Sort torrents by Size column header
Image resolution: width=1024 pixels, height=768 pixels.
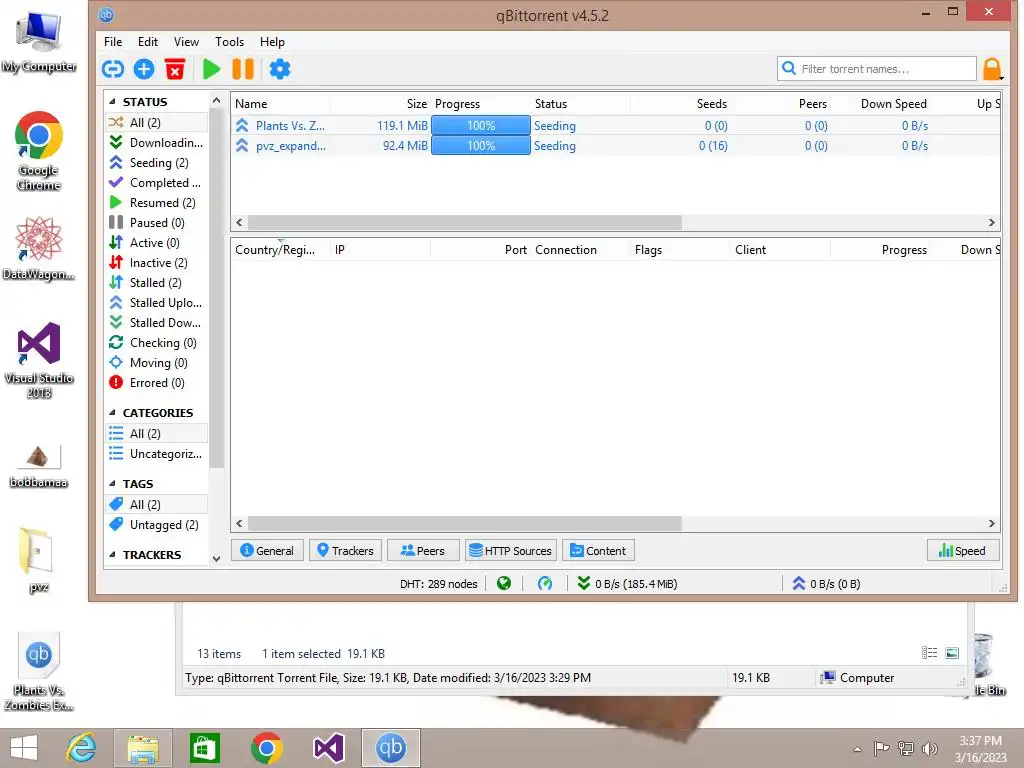tap(381, 104)
